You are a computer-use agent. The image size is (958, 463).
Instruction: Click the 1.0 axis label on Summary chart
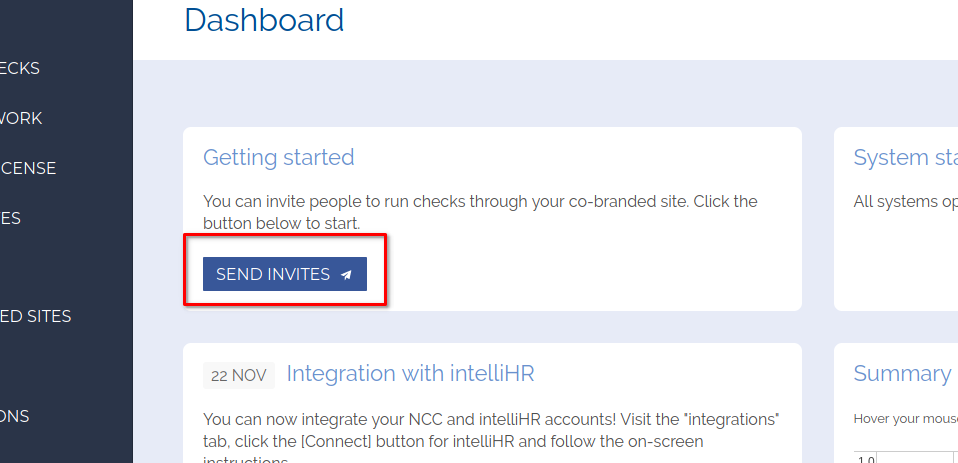pos(865,459)
